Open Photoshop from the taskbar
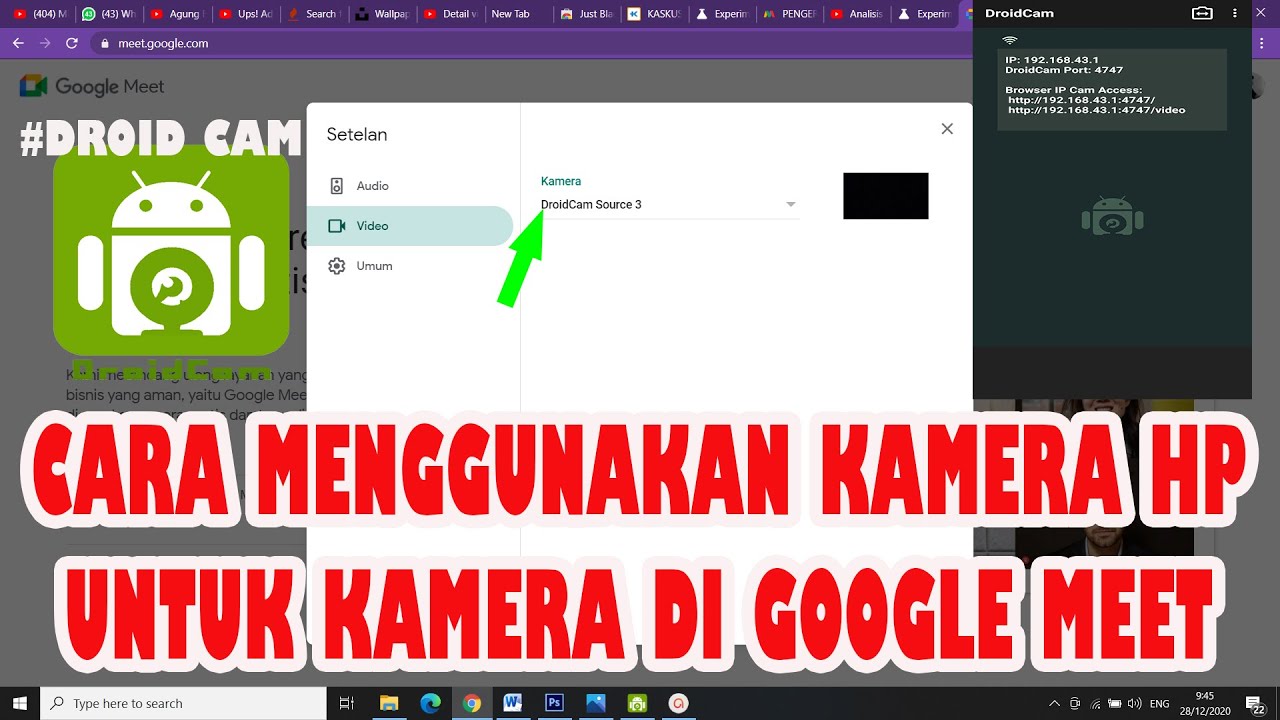This screenshot has height=720, width=1280. (554, 703)
